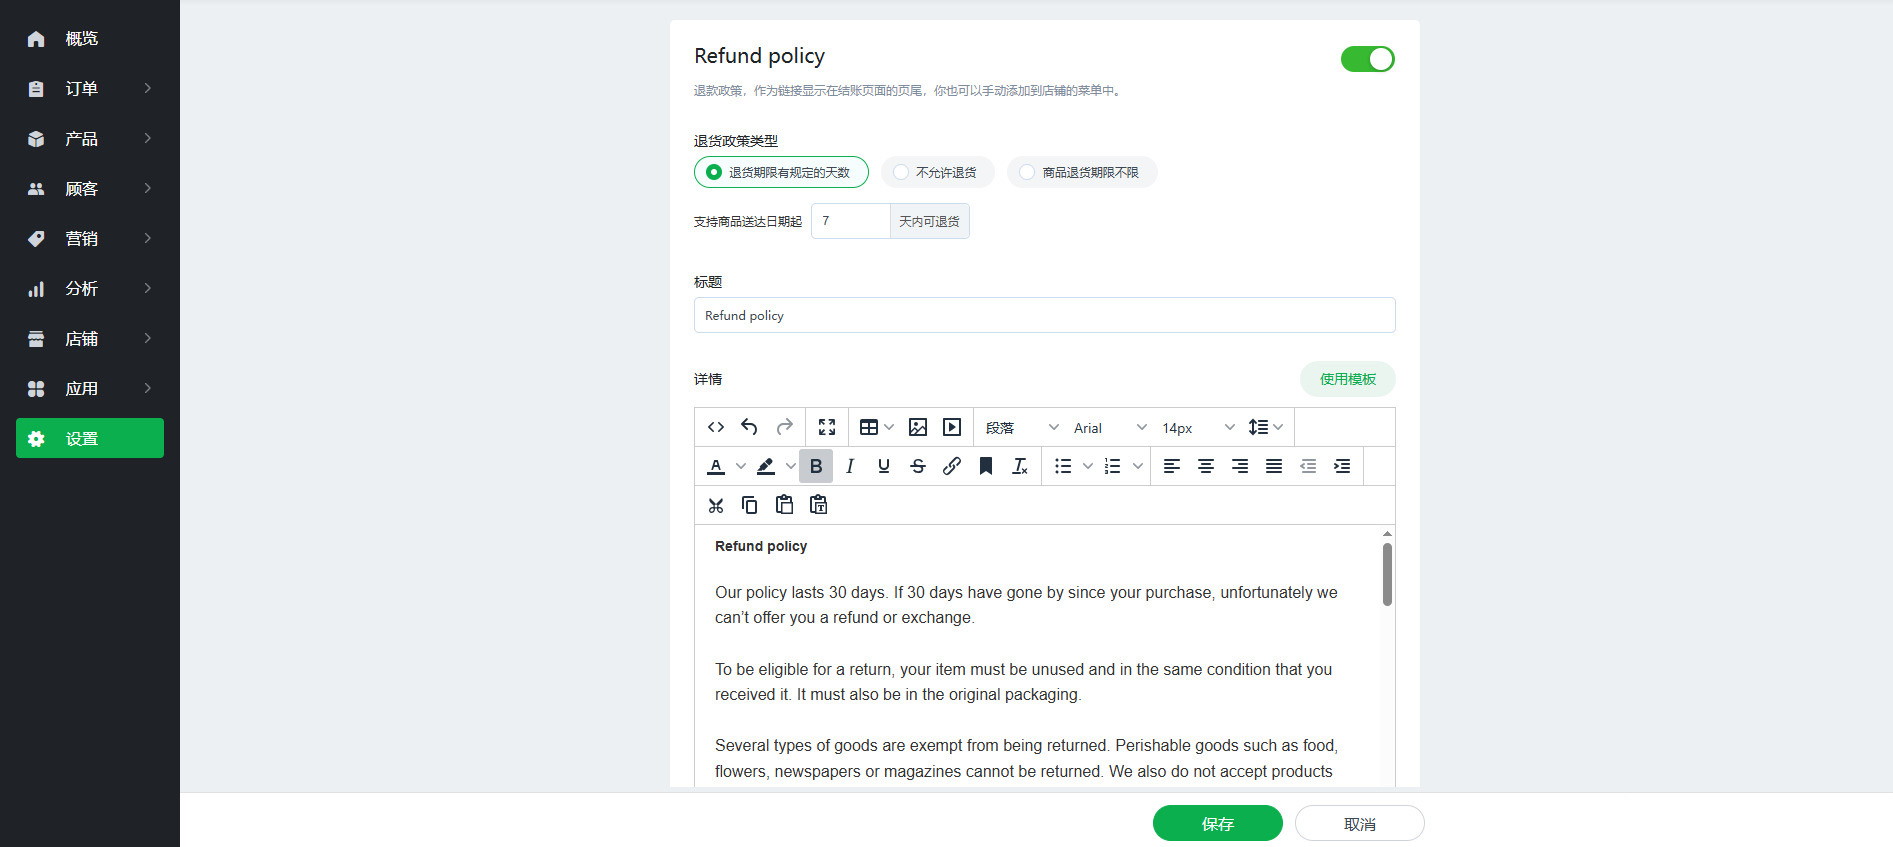Apply italic formatting
Viewport: 1893px width, 847px height.
click(850, 466)
